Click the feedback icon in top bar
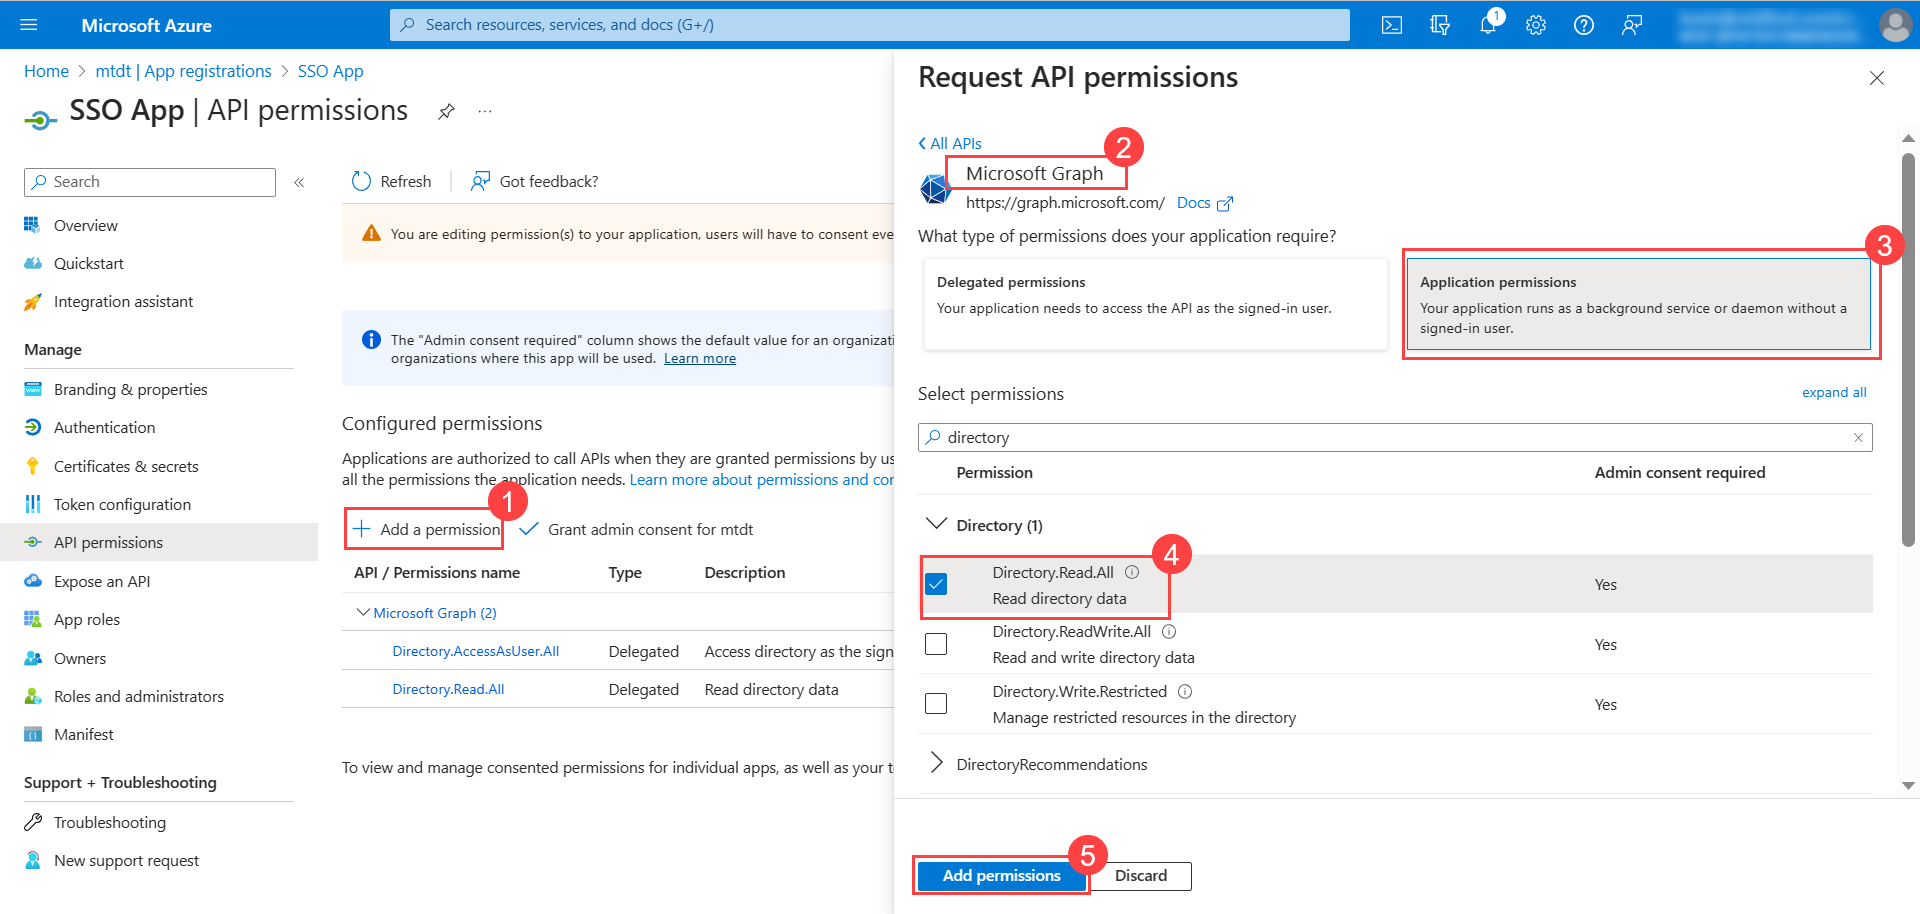 [1631, 25]
